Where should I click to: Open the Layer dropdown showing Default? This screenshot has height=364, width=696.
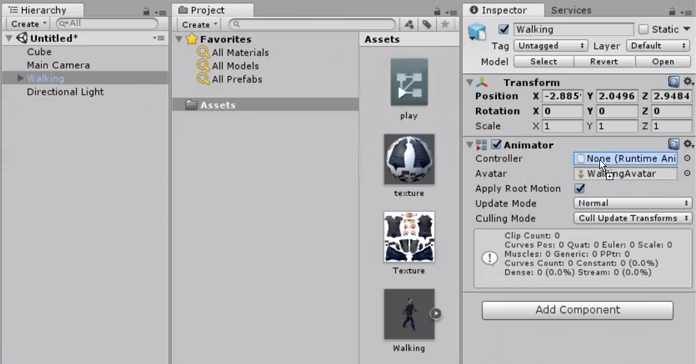[x=658, y=46]
